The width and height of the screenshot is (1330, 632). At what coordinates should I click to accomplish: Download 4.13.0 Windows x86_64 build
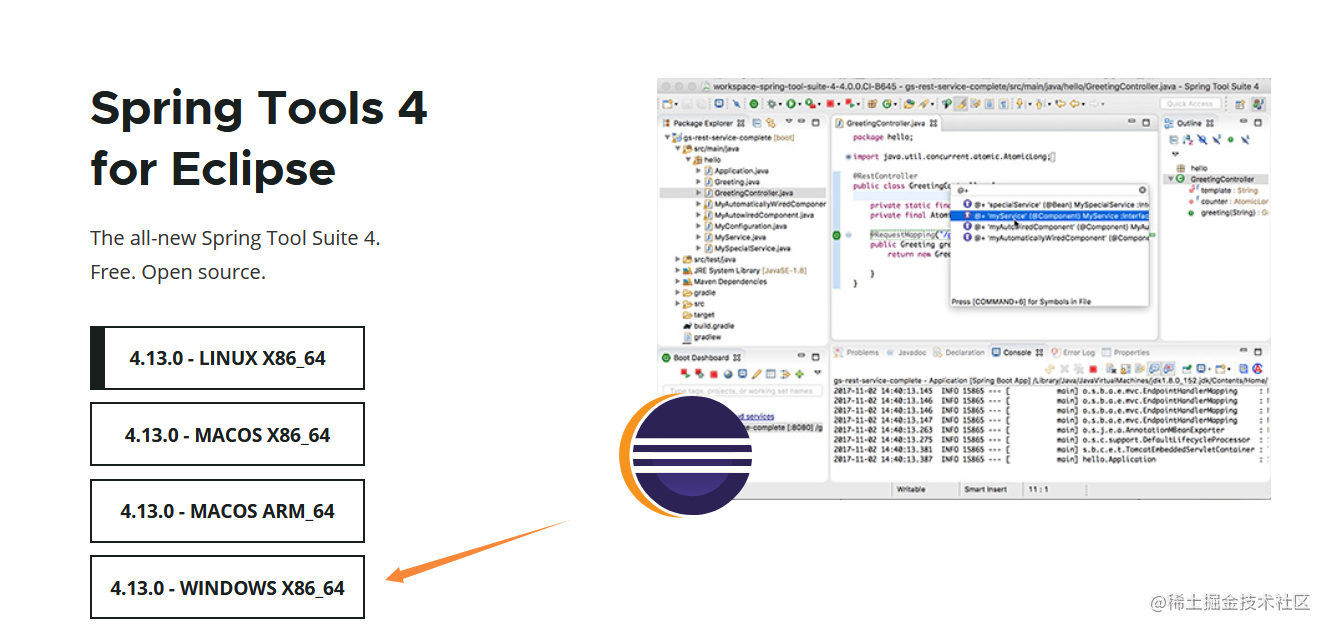227,588
